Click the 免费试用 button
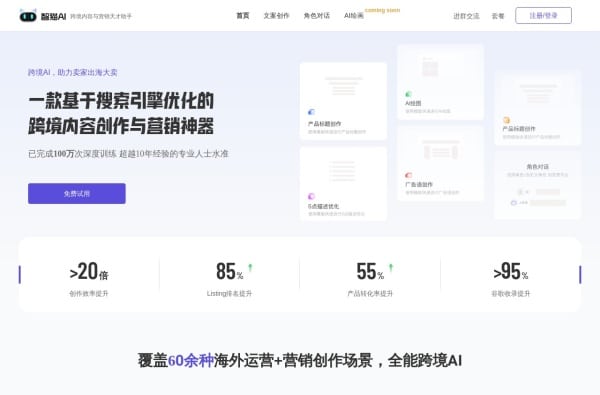 (77, 193)
